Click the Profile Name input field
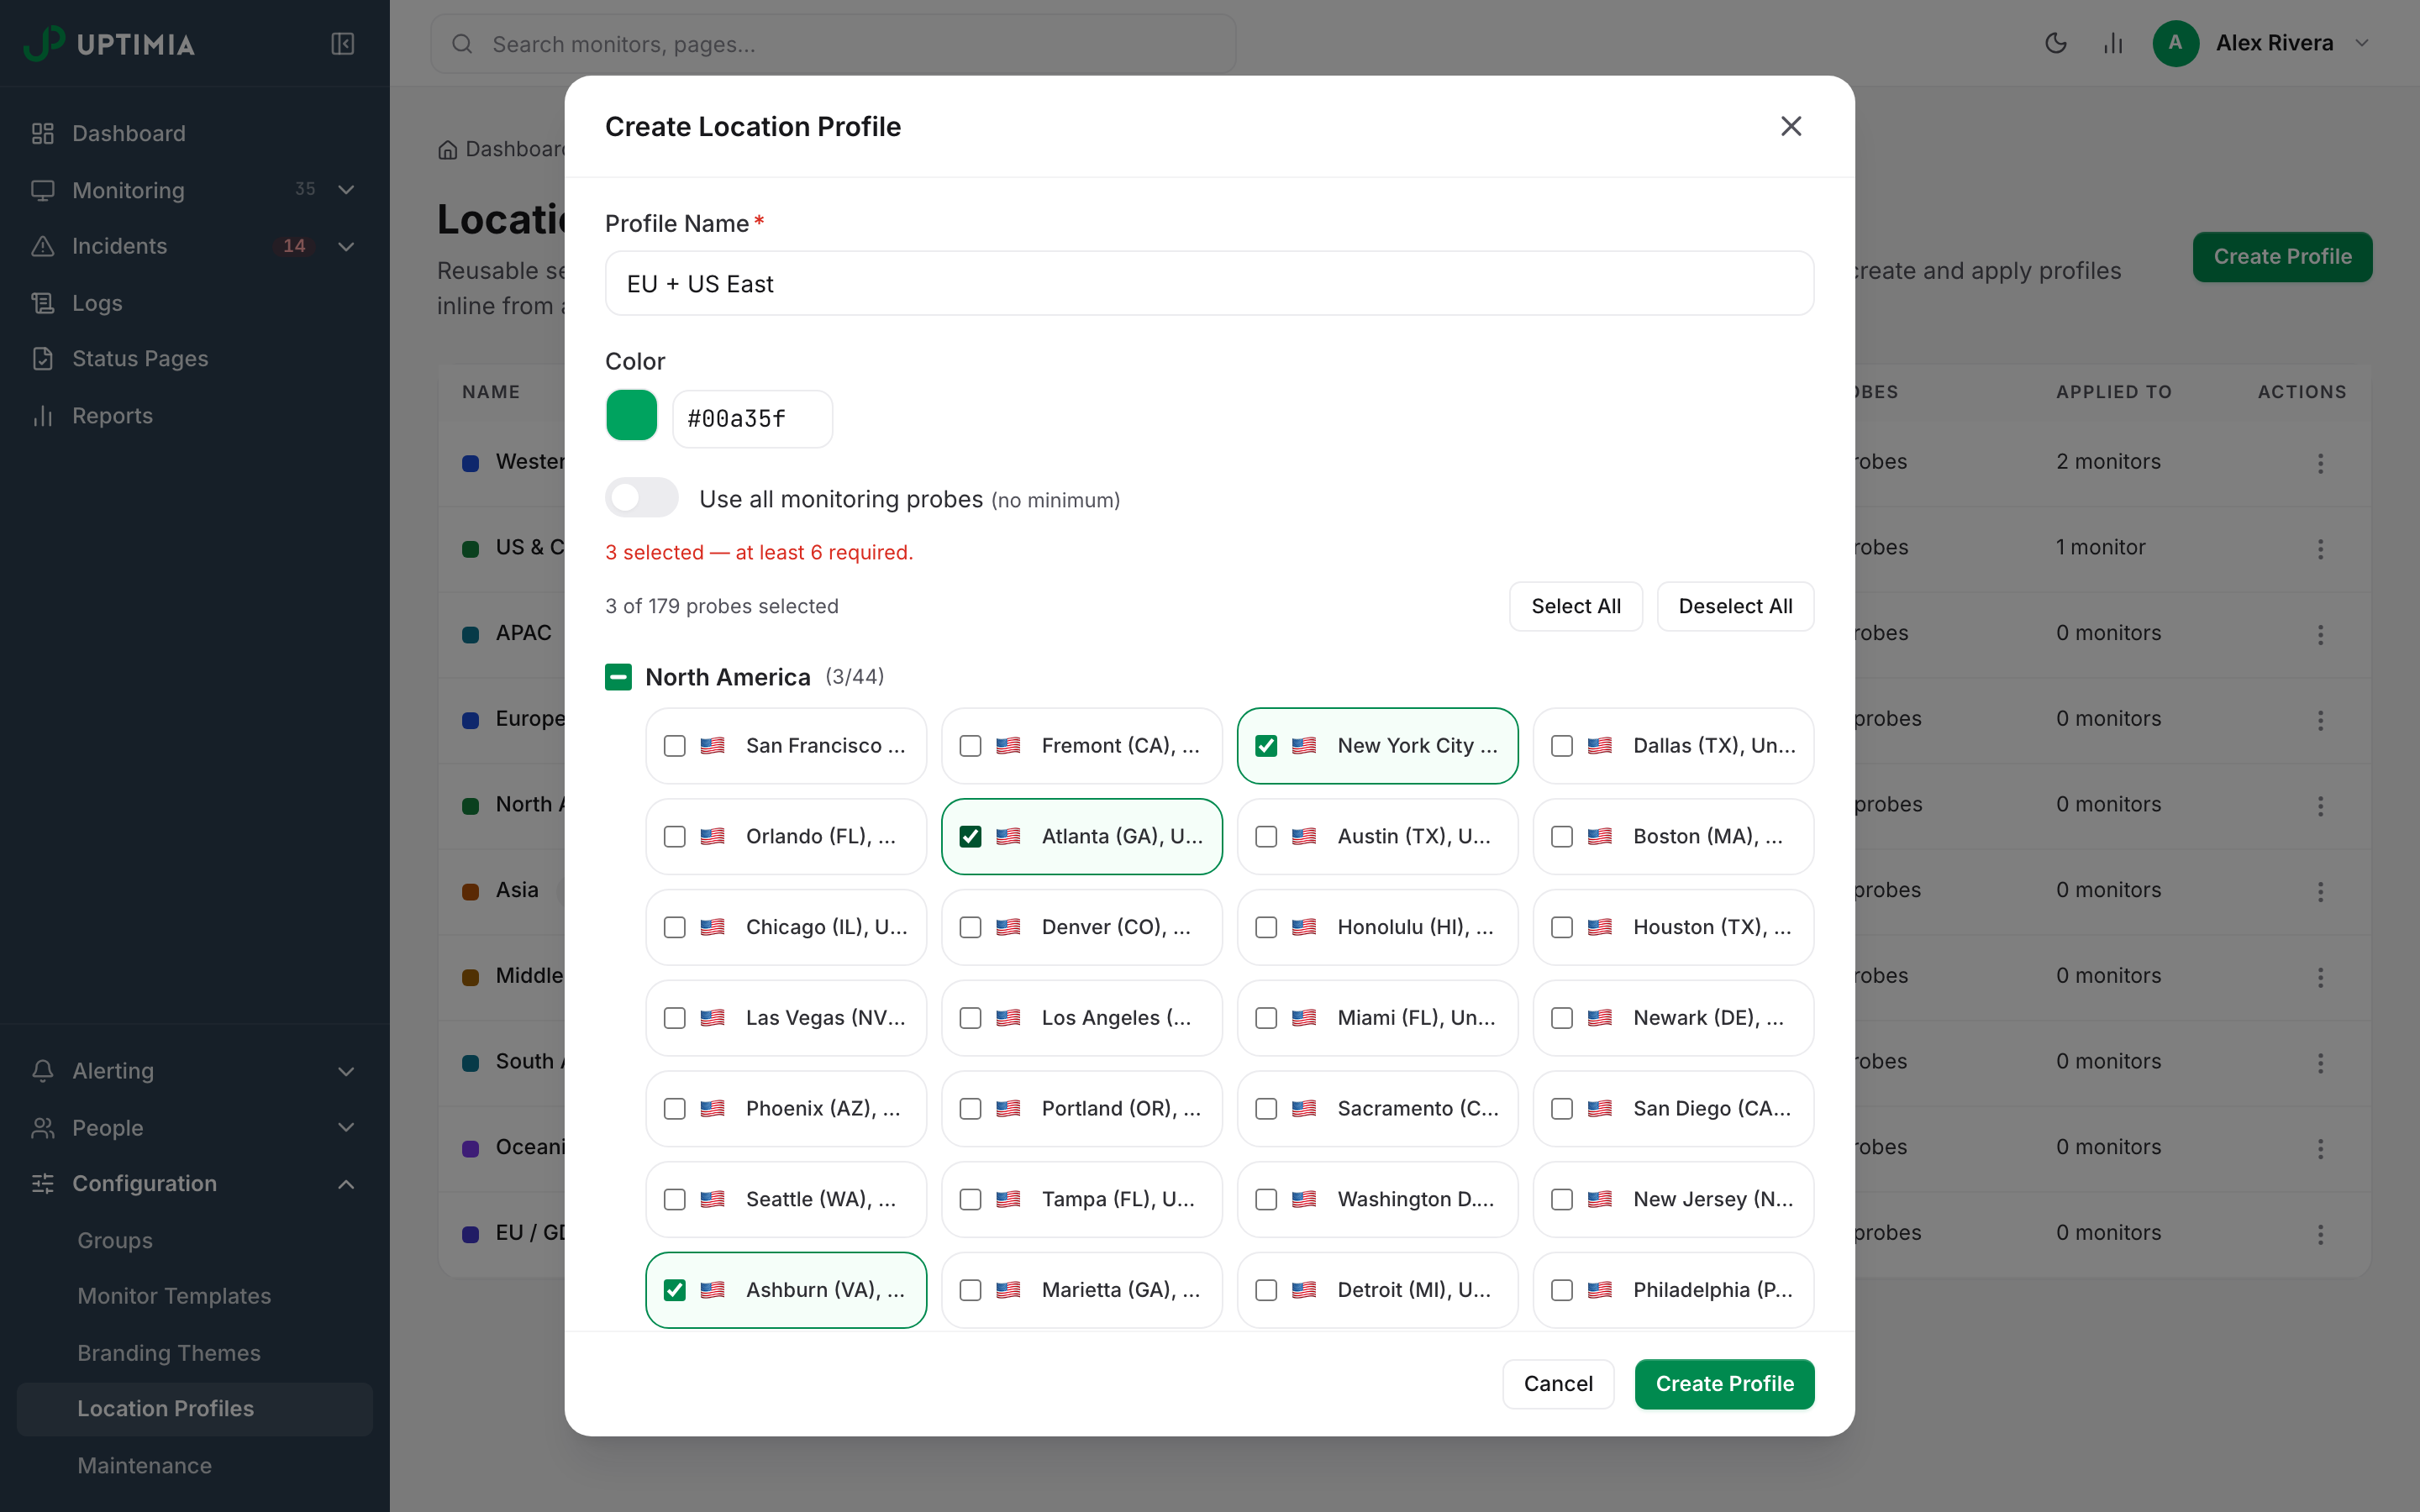This screenshot has width=2420, height=1512. point(1209,284)
